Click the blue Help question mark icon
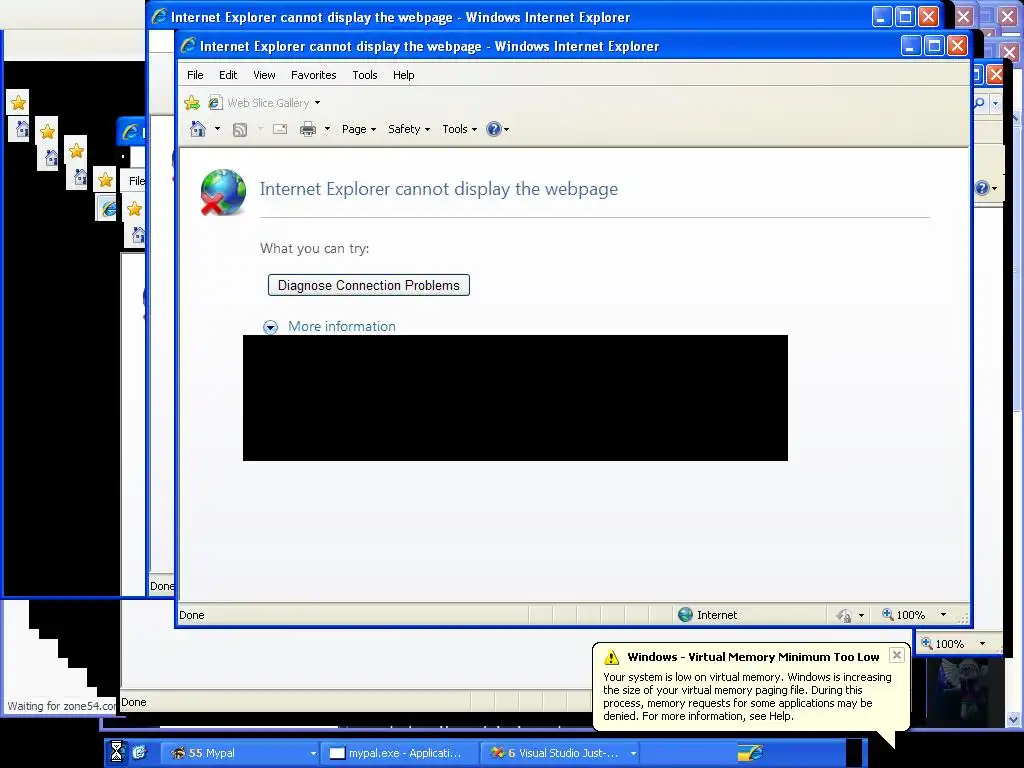This screenshot has width=1024, height=768. click(494, 129)
